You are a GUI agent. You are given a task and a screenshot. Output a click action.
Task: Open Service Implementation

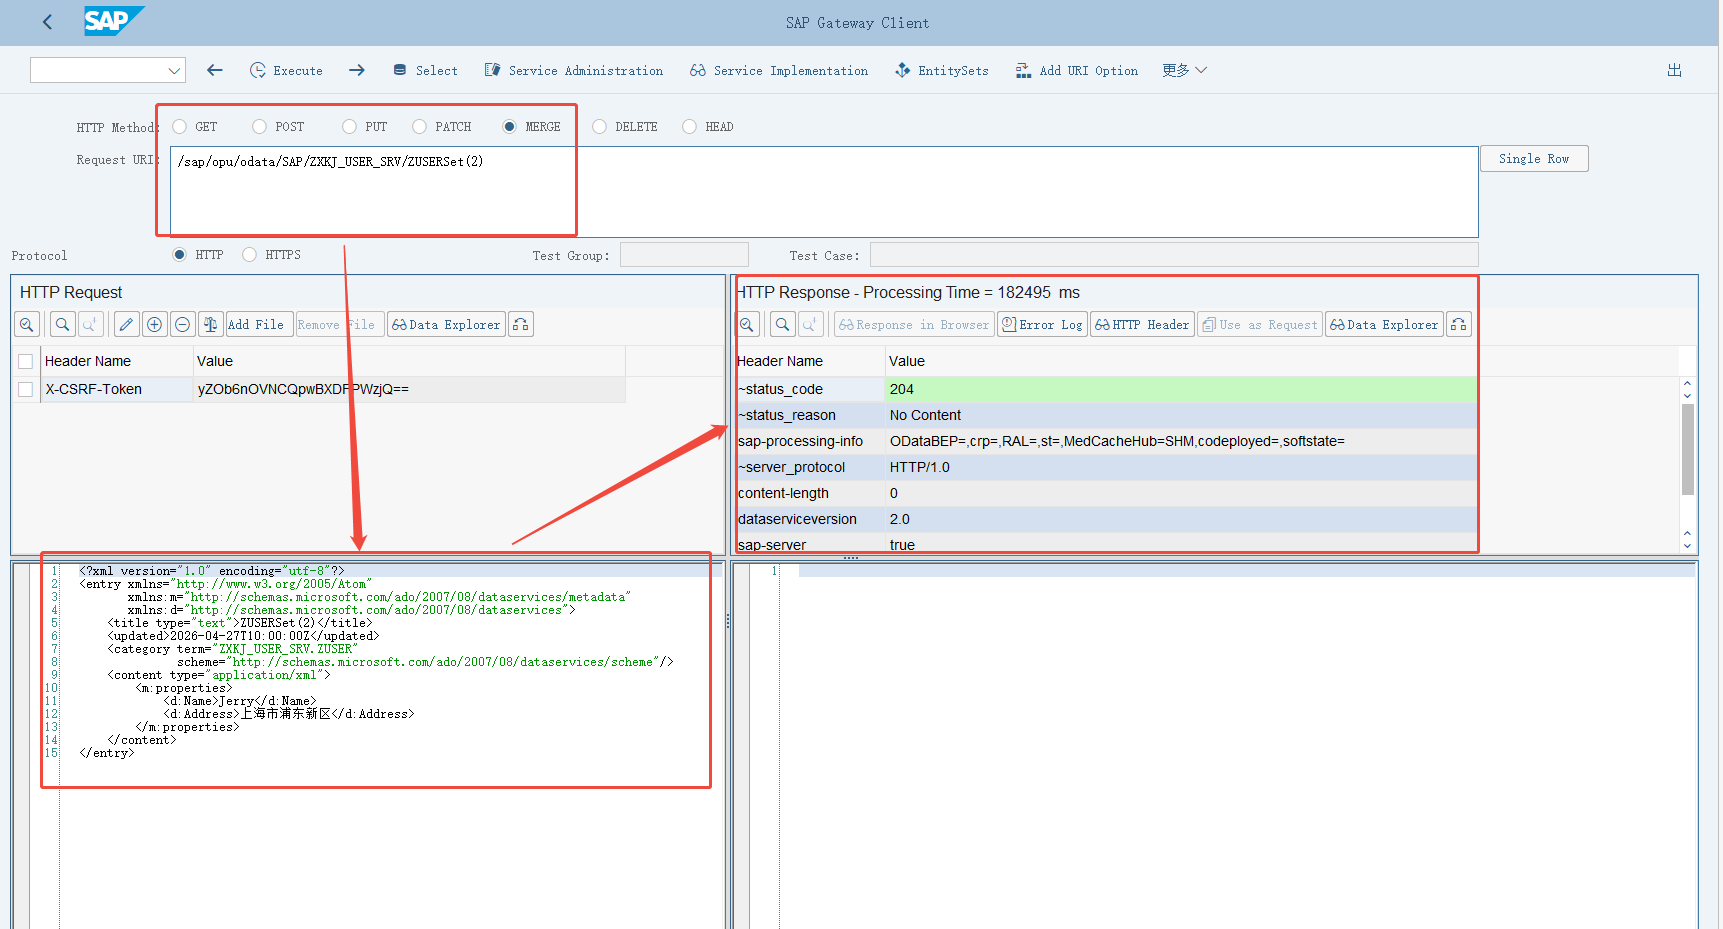[x=779, y=70]
